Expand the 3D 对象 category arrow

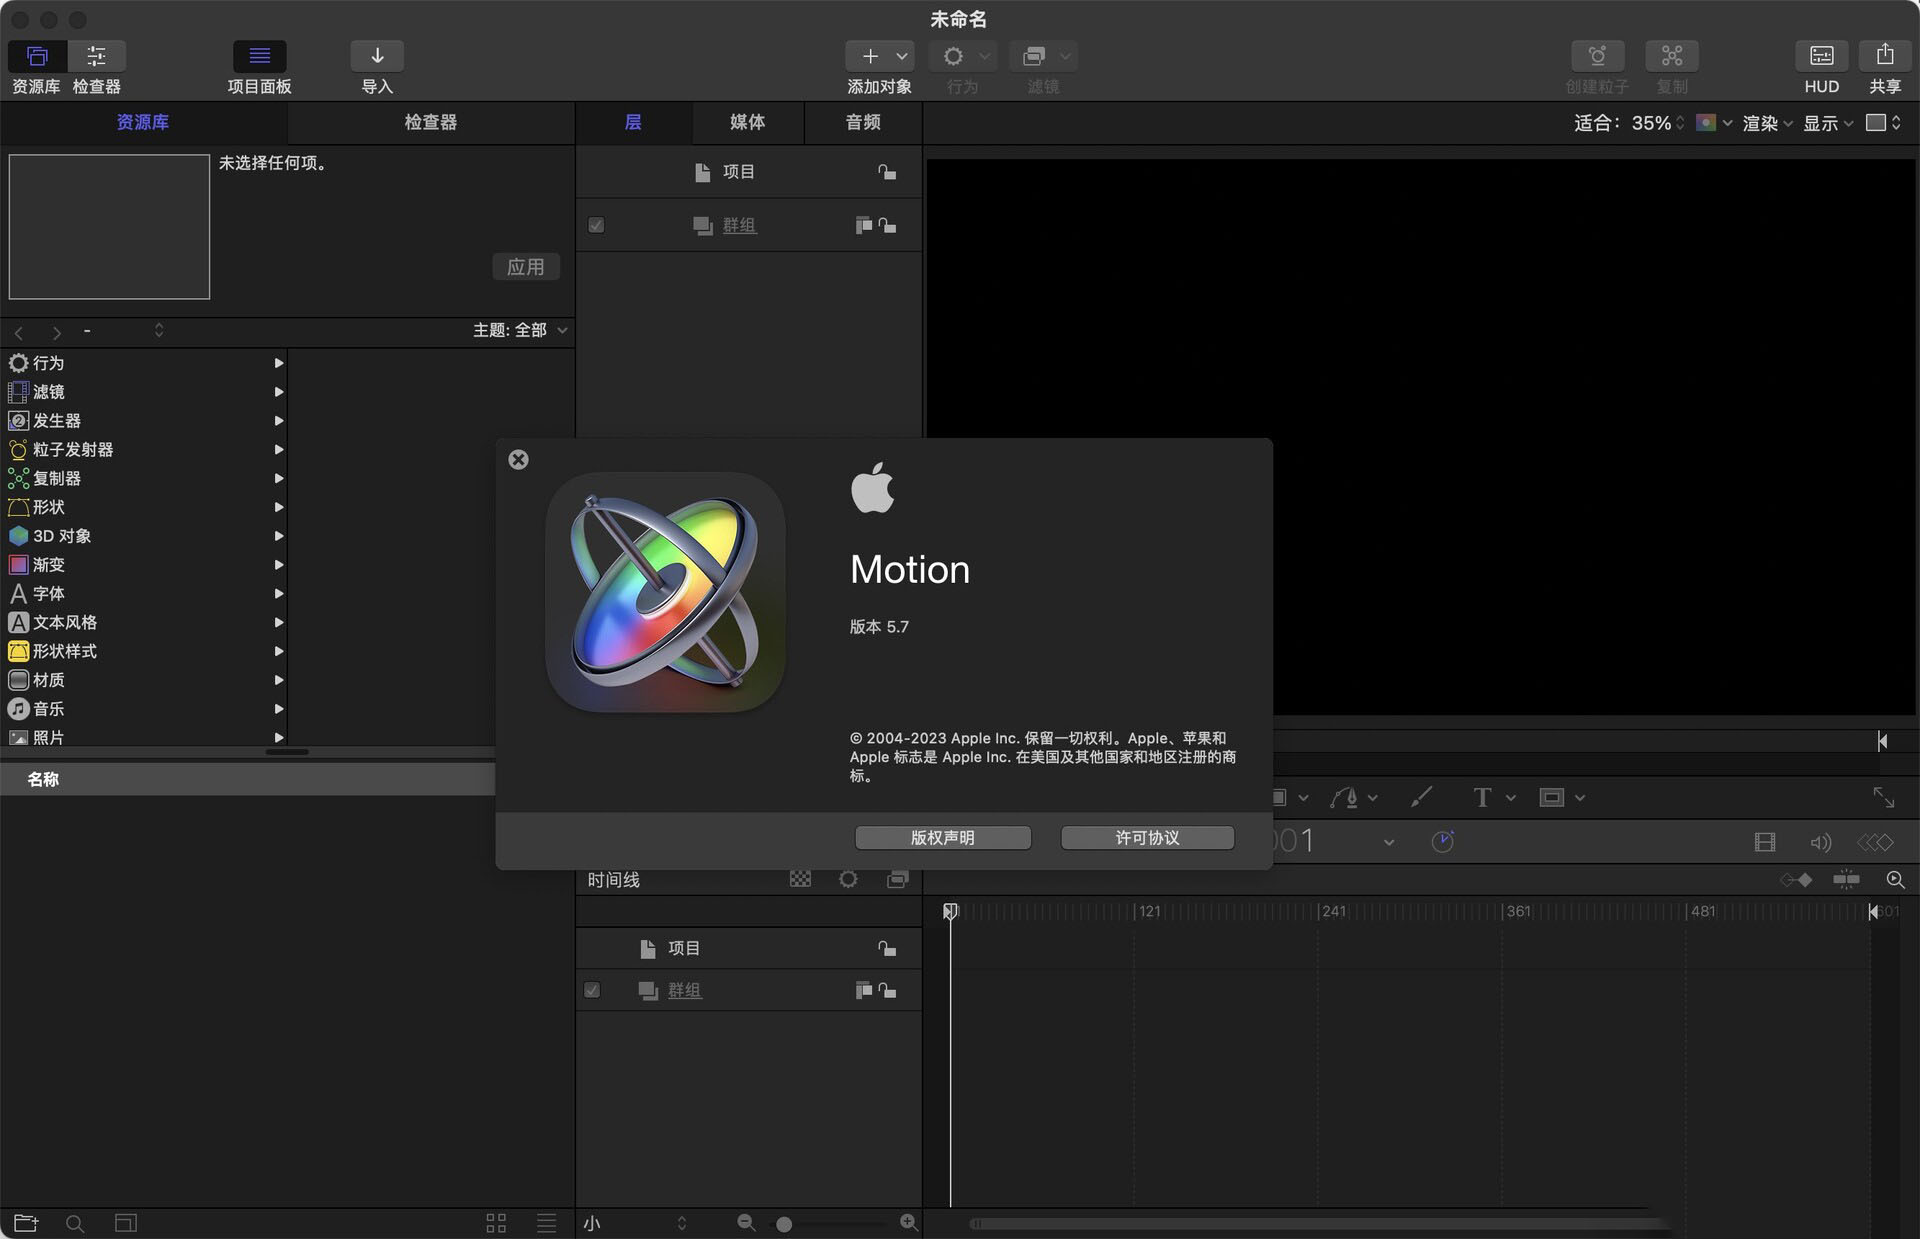[279, 536]
